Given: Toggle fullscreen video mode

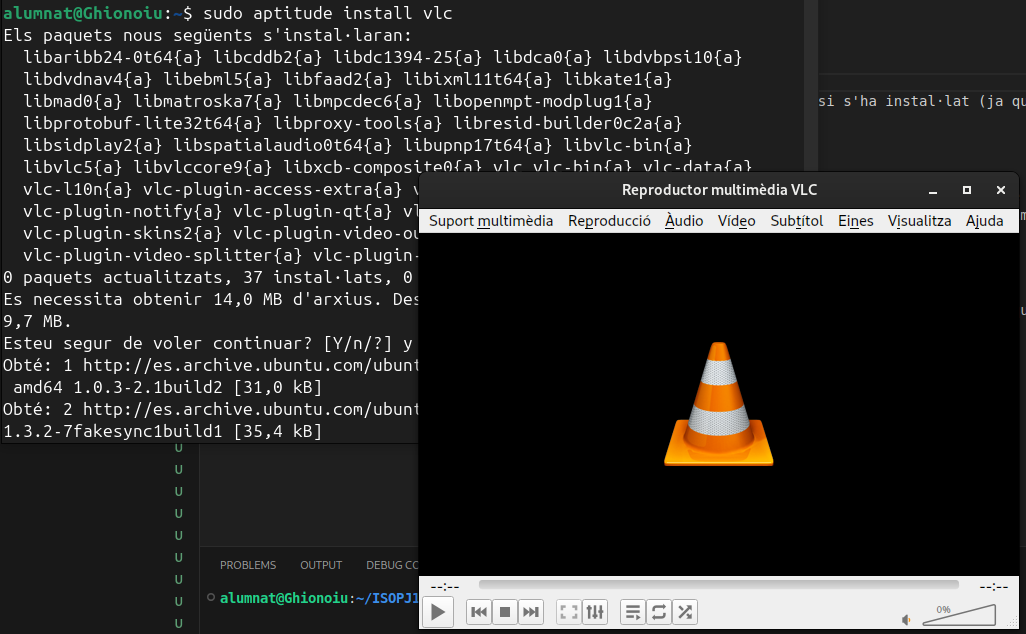Looking at the screenshot, I should (568, 612).
